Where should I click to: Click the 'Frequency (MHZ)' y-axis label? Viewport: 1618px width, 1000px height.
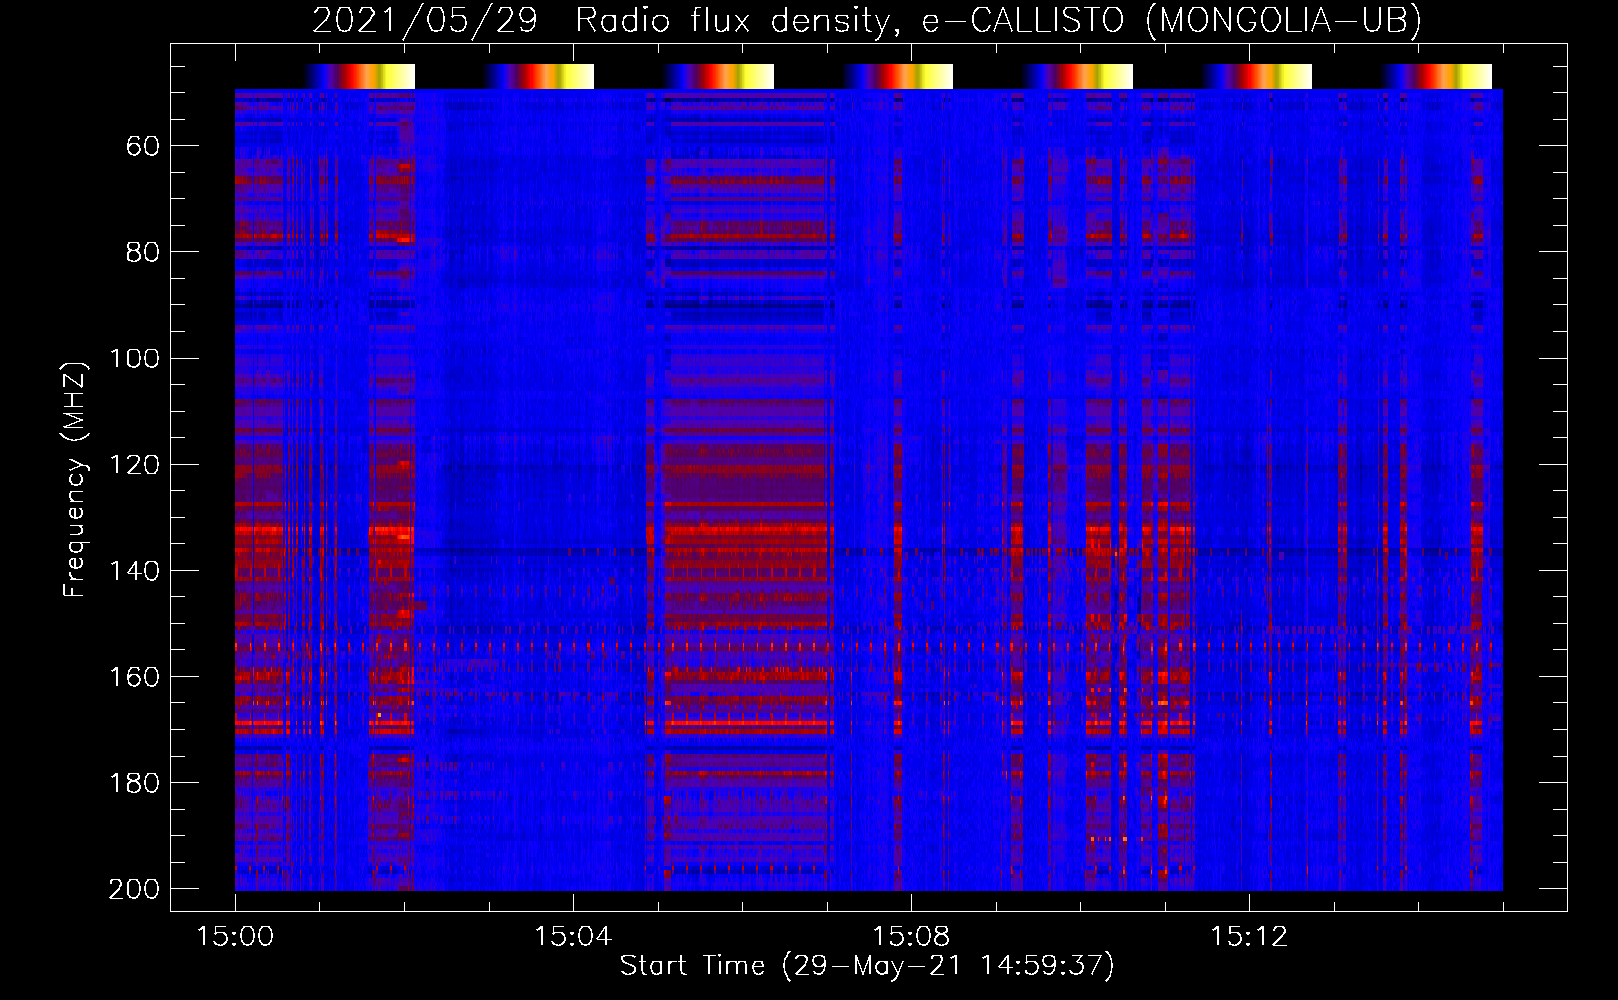coord(75,479)
